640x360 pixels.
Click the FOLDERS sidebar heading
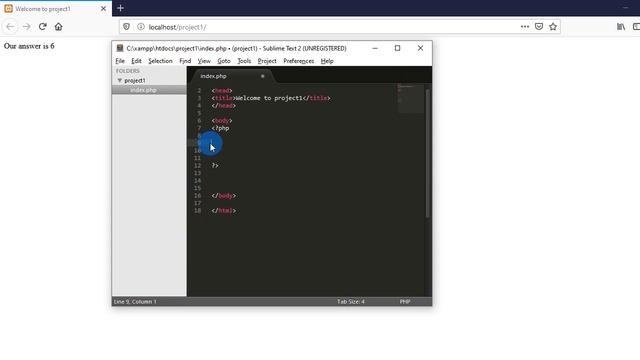point(128,71)
